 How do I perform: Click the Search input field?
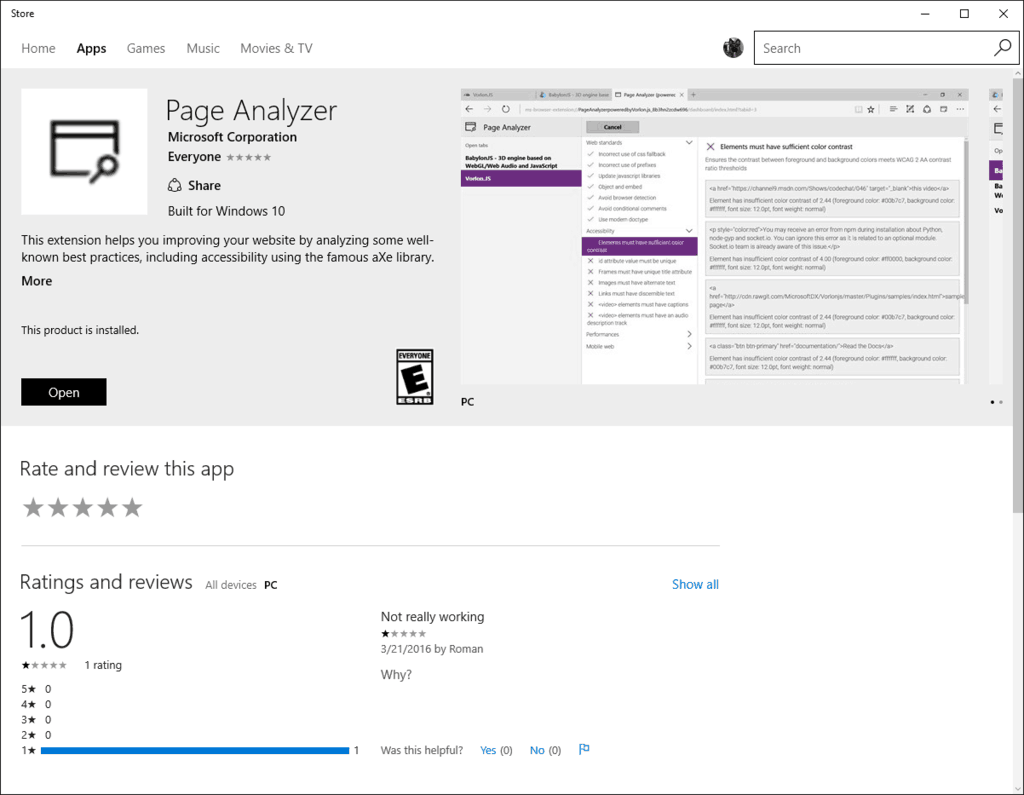(874, 48)
